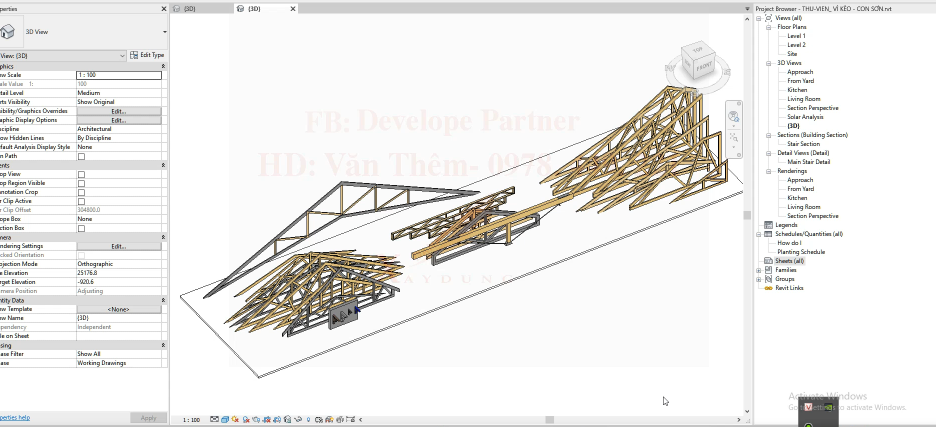Click the 3D View house type icon

coord(10,30)
